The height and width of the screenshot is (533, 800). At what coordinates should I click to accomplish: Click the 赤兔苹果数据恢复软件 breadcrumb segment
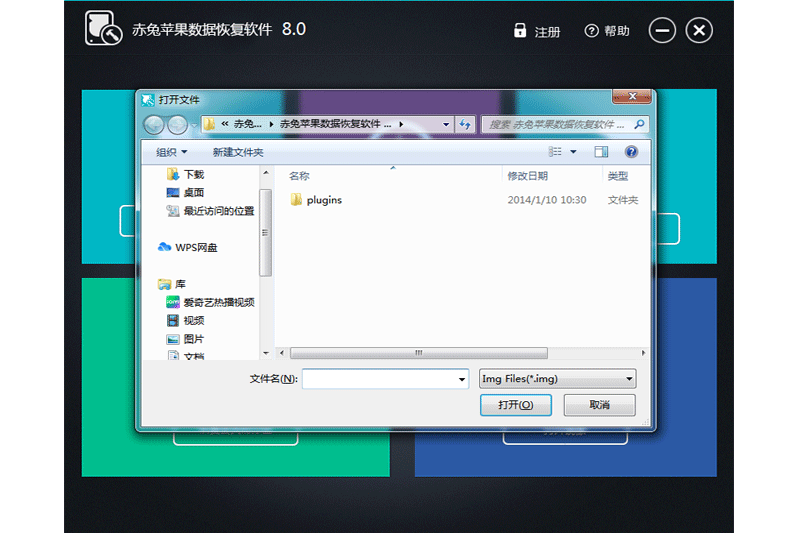pos(336,124)
